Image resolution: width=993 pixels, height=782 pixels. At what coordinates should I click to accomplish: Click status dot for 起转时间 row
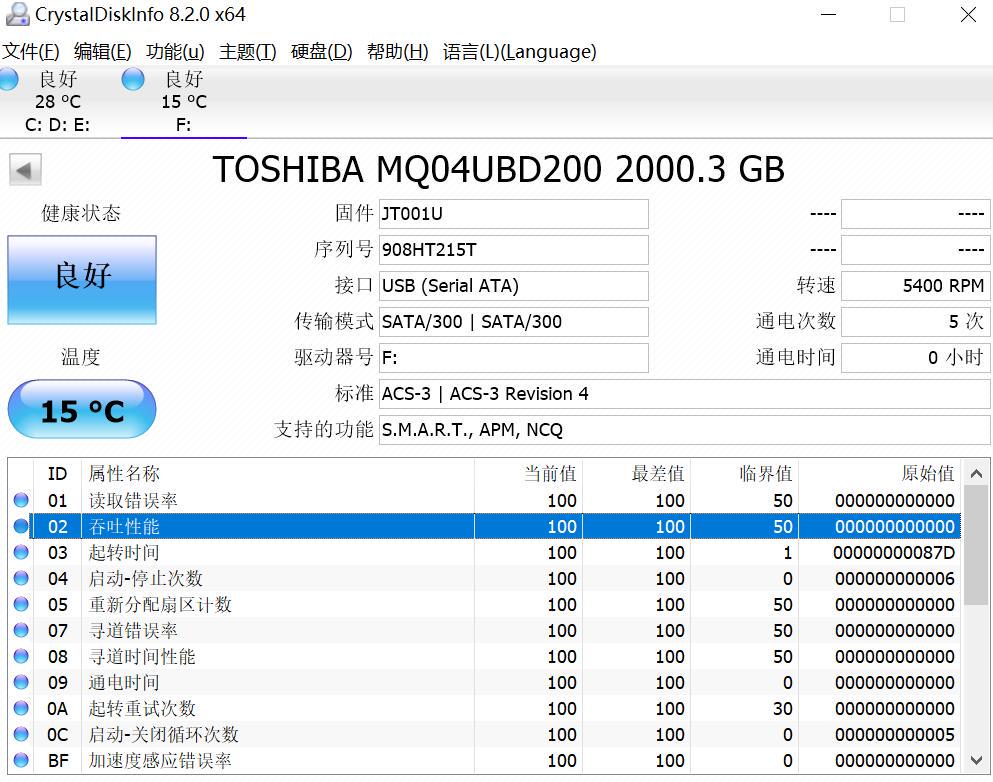[21, 553]
